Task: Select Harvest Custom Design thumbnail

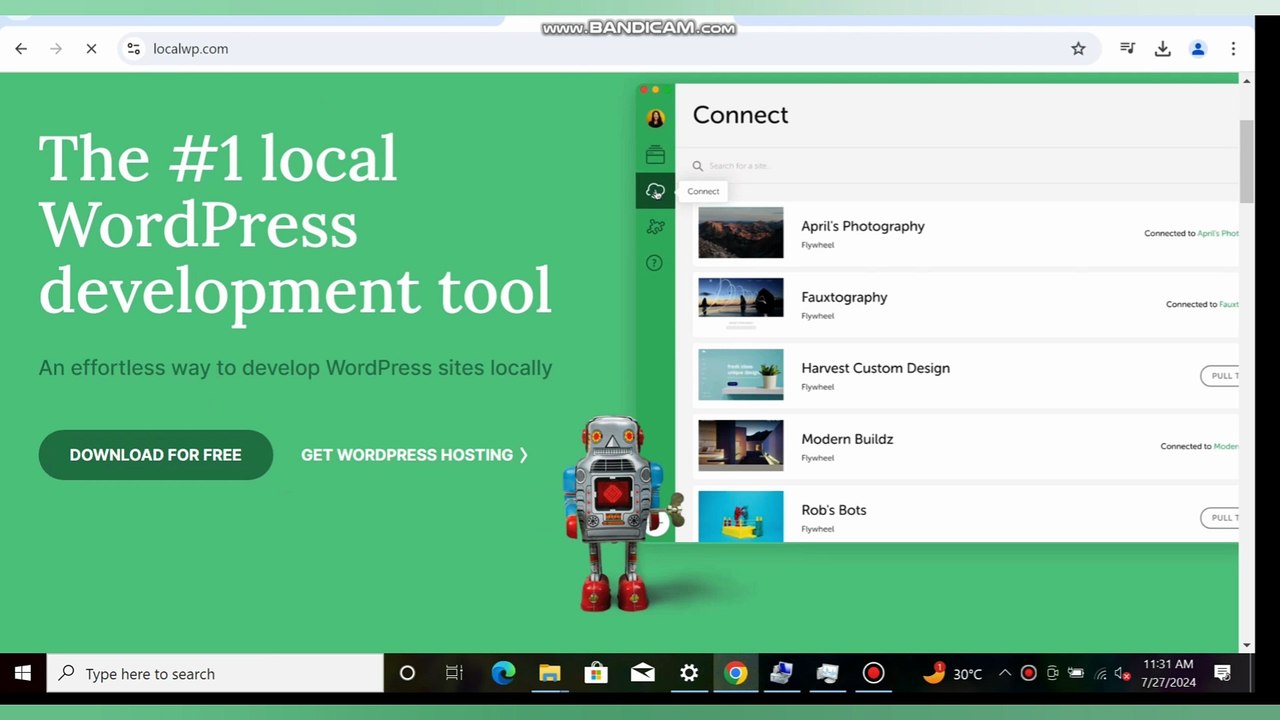Action: pos(741,374)
